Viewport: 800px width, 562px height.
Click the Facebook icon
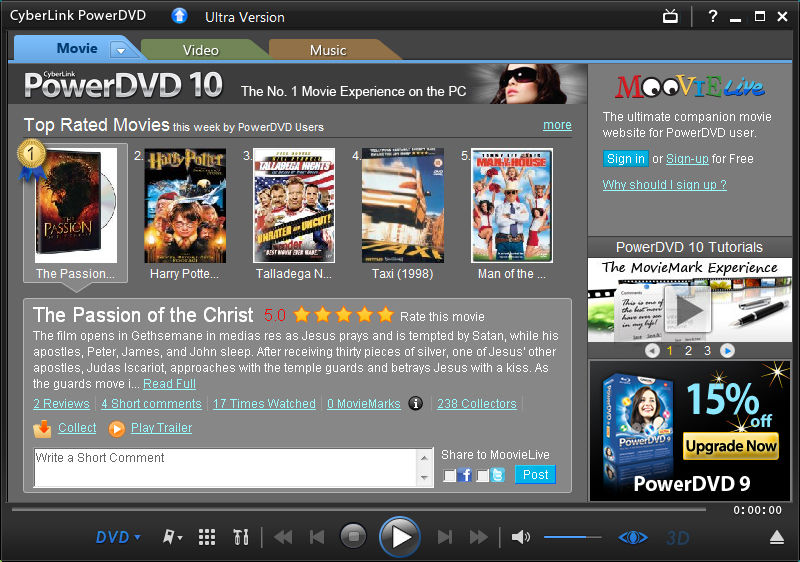(x=464, y=475)
